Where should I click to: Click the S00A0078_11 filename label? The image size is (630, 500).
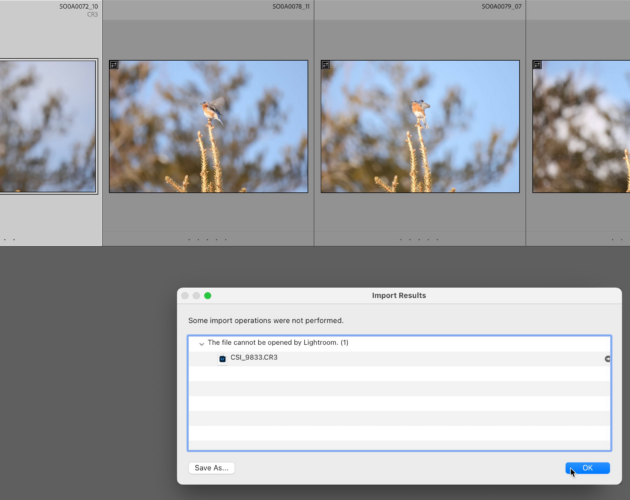click(291, 6)
